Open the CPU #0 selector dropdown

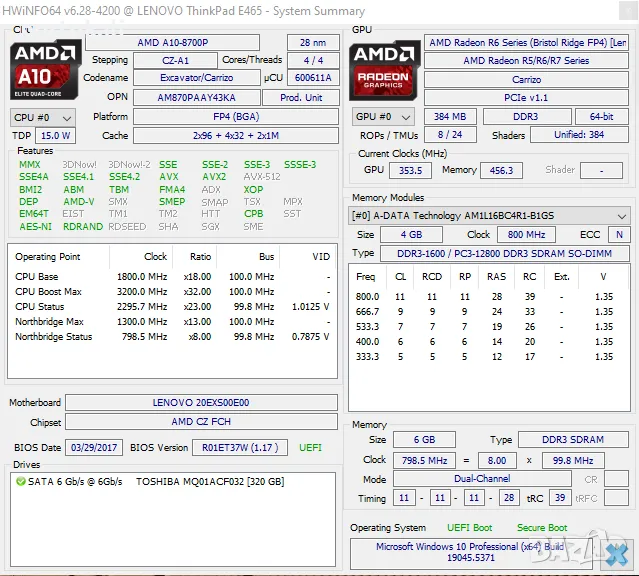click(40, 117)
